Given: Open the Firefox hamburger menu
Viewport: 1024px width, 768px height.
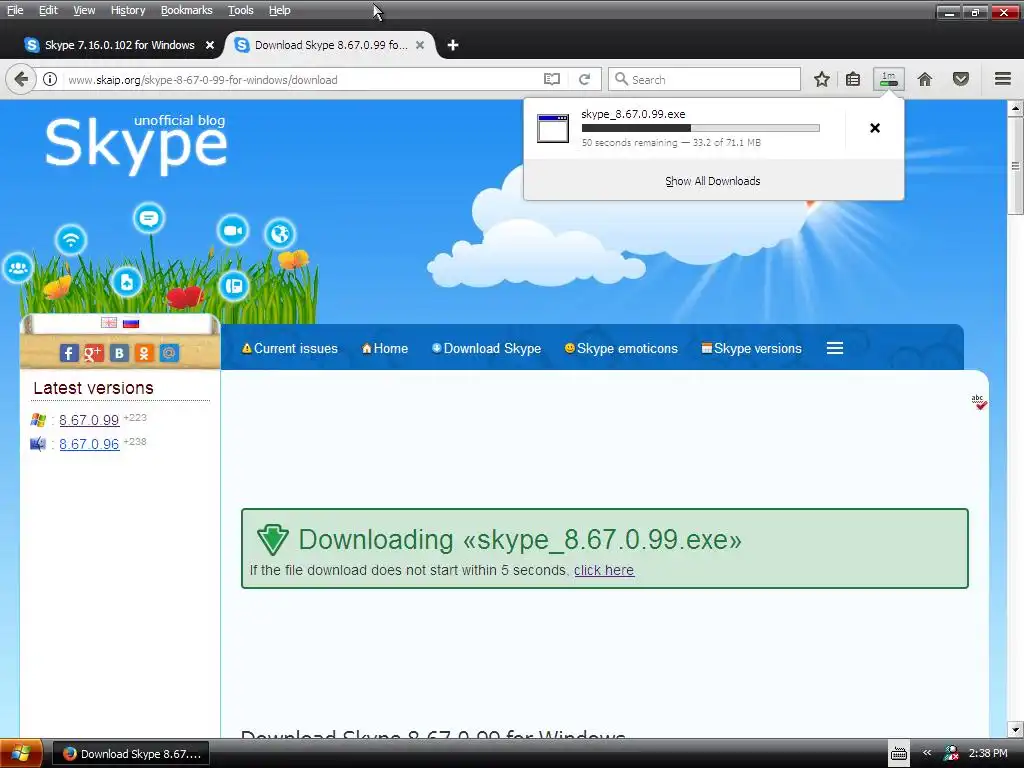Looking at the screenshot, I should [1003, 79].
